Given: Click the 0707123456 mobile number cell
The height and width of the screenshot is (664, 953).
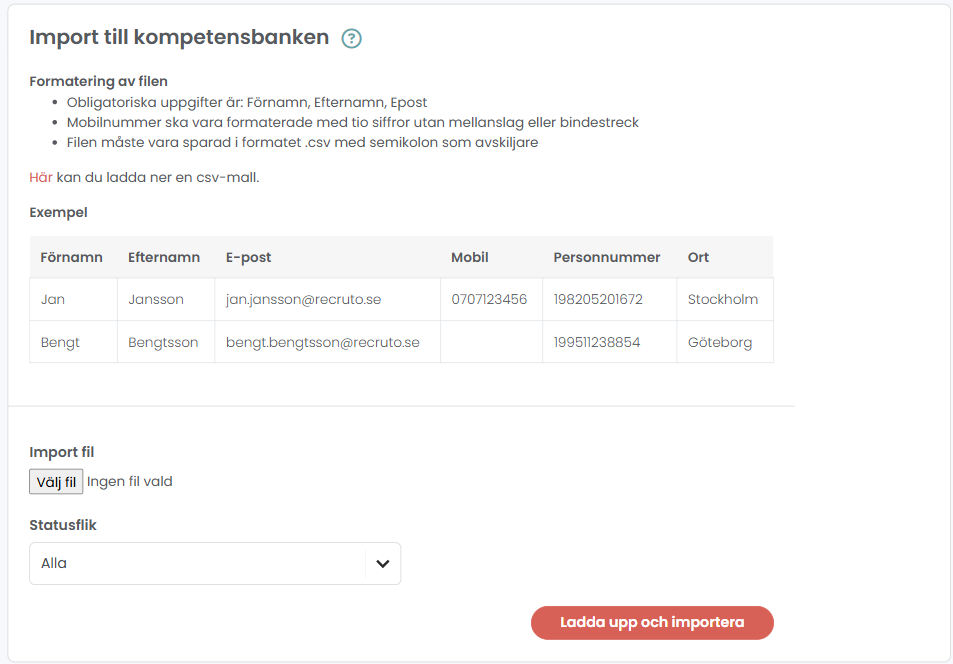Looking at the screenshot, I should pyautogui.click(x=492, y=299).
